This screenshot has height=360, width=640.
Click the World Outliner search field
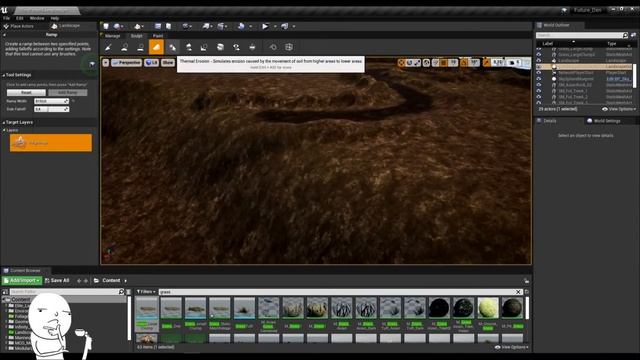pyautogui.click(x=582, y=36)
